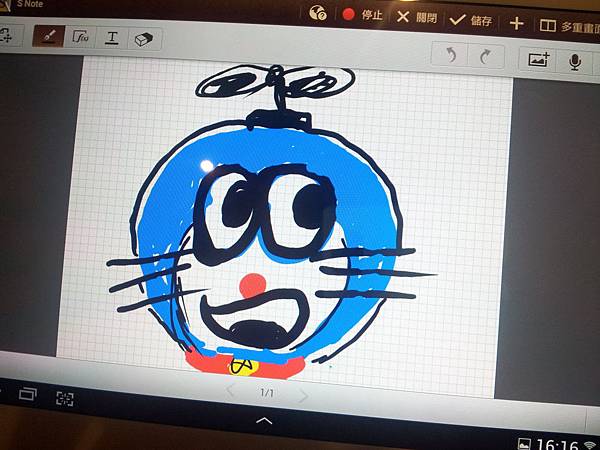Screen dimensions: 600x450
Task: Go to the previous page arrow
Action: [230, 391]
